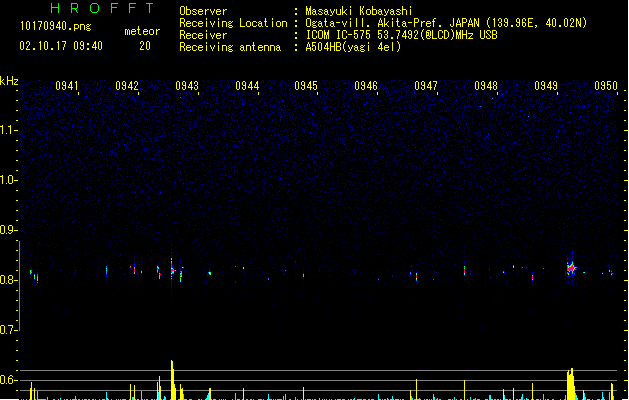Click the 0944 time marker
Image resolution: width=629 pixels, height=400 pixels.
[247, 86]
